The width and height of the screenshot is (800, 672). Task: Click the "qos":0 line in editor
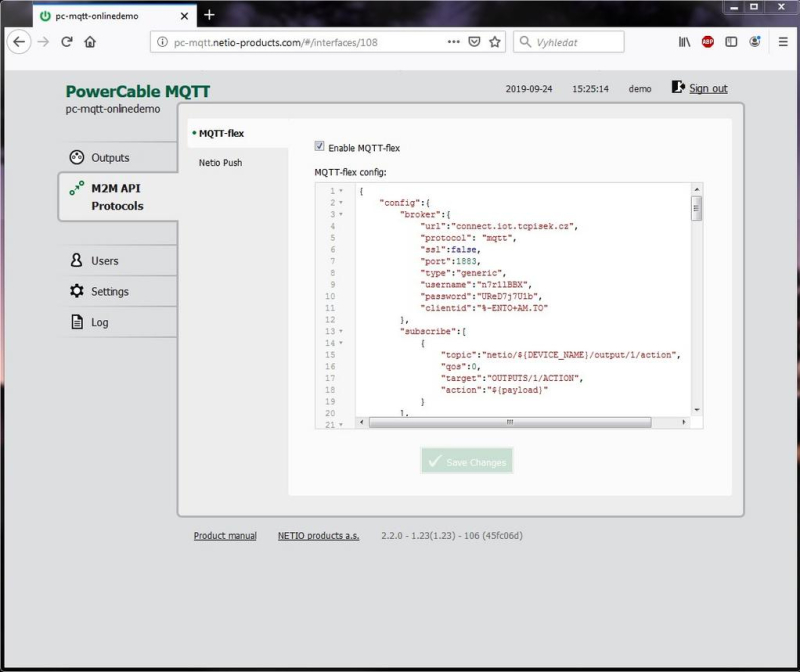[460, 366]
